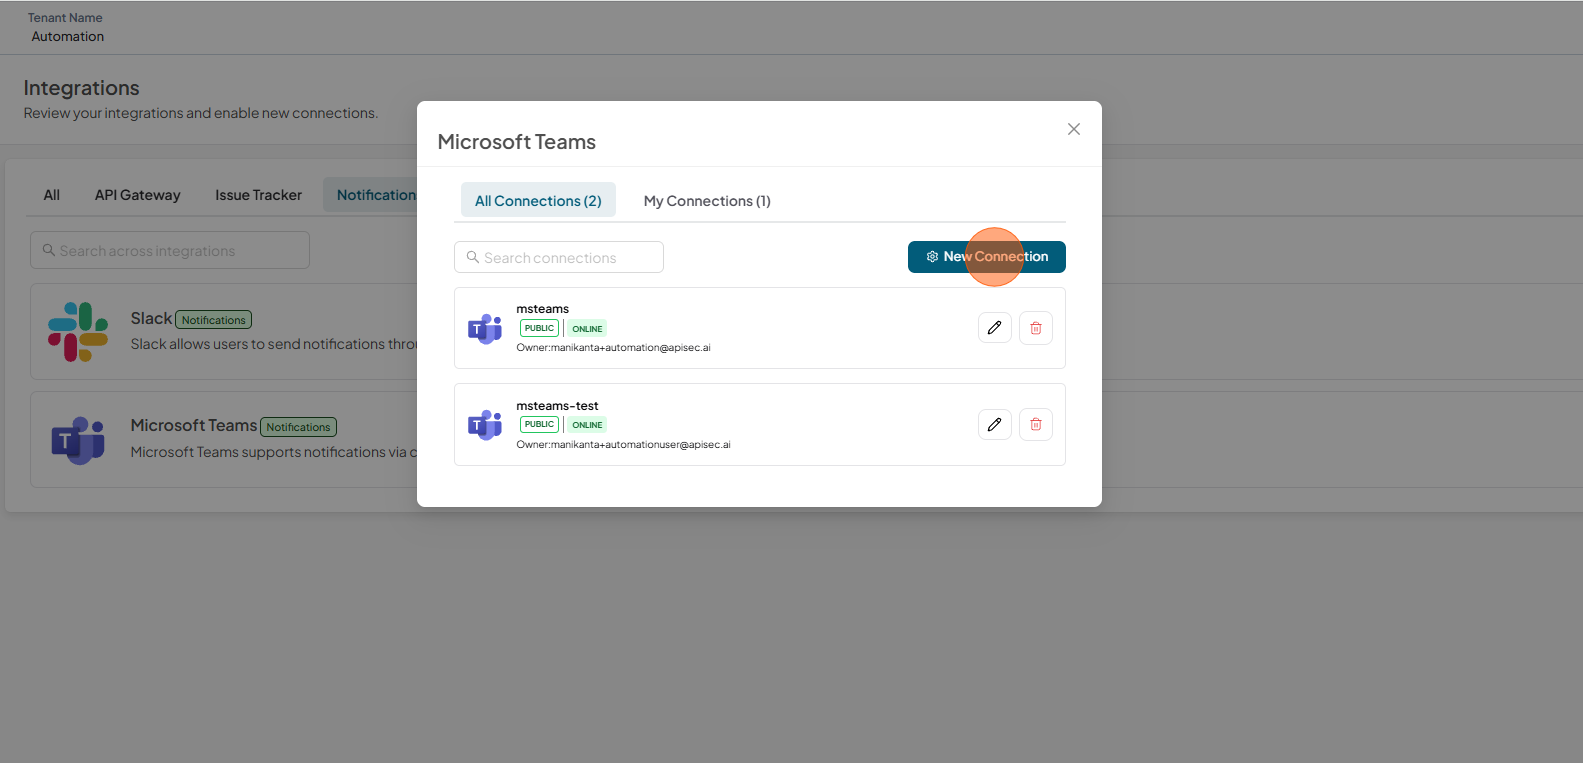Delete the msteams-test connection
The height and width of the screenshot is (763, 1583).
1036,425
